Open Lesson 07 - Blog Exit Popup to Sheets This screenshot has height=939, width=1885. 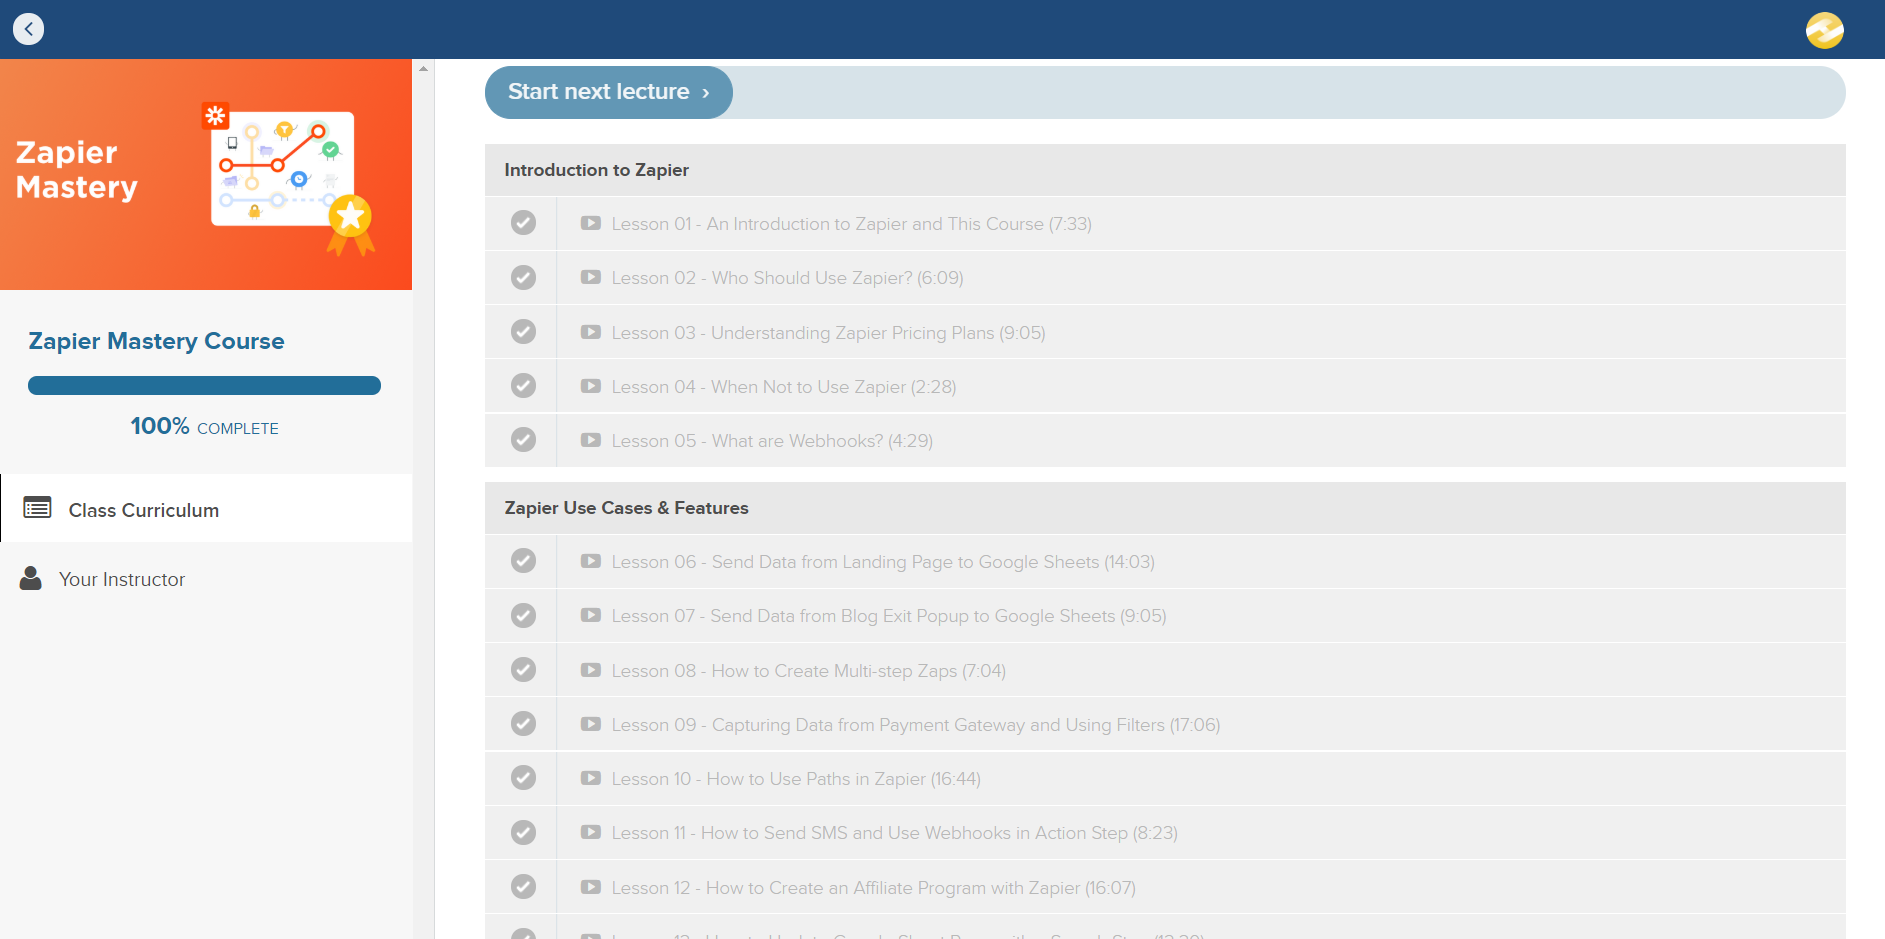coord(889,616)
